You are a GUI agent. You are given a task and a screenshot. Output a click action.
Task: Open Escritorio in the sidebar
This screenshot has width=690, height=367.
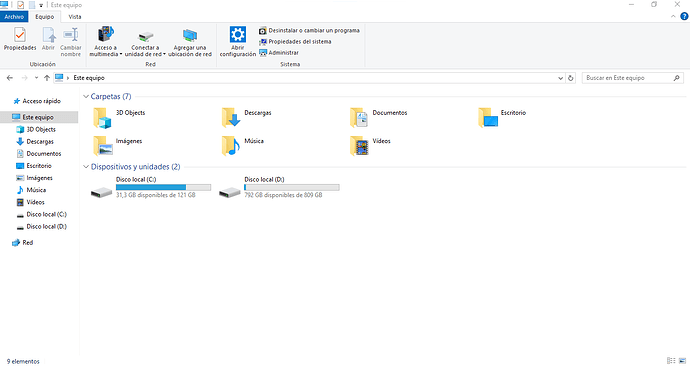pos(34,166)
